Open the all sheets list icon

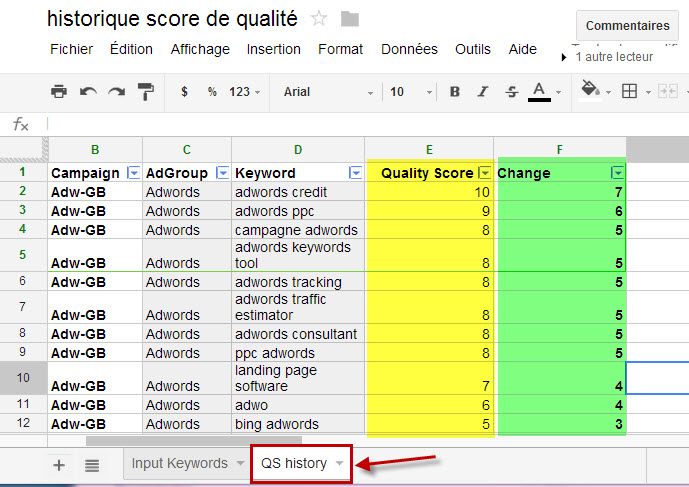pyautogui.click(x=92, y=465)
